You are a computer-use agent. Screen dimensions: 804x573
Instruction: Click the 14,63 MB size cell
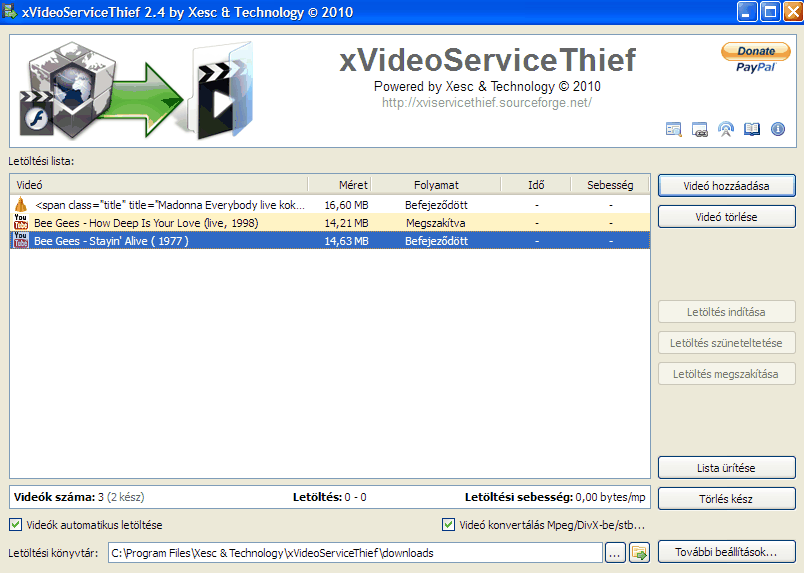click(346, 241)
